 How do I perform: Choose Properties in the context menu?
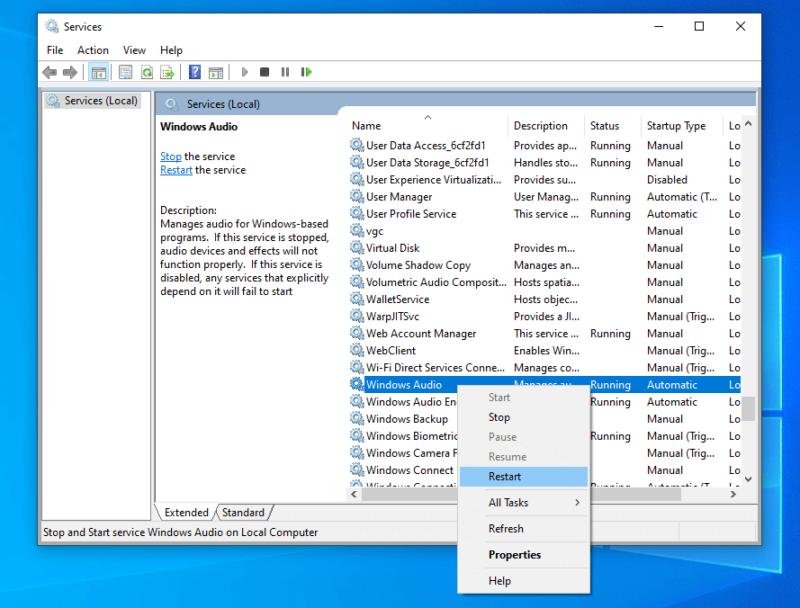click(x=523, y=554)
